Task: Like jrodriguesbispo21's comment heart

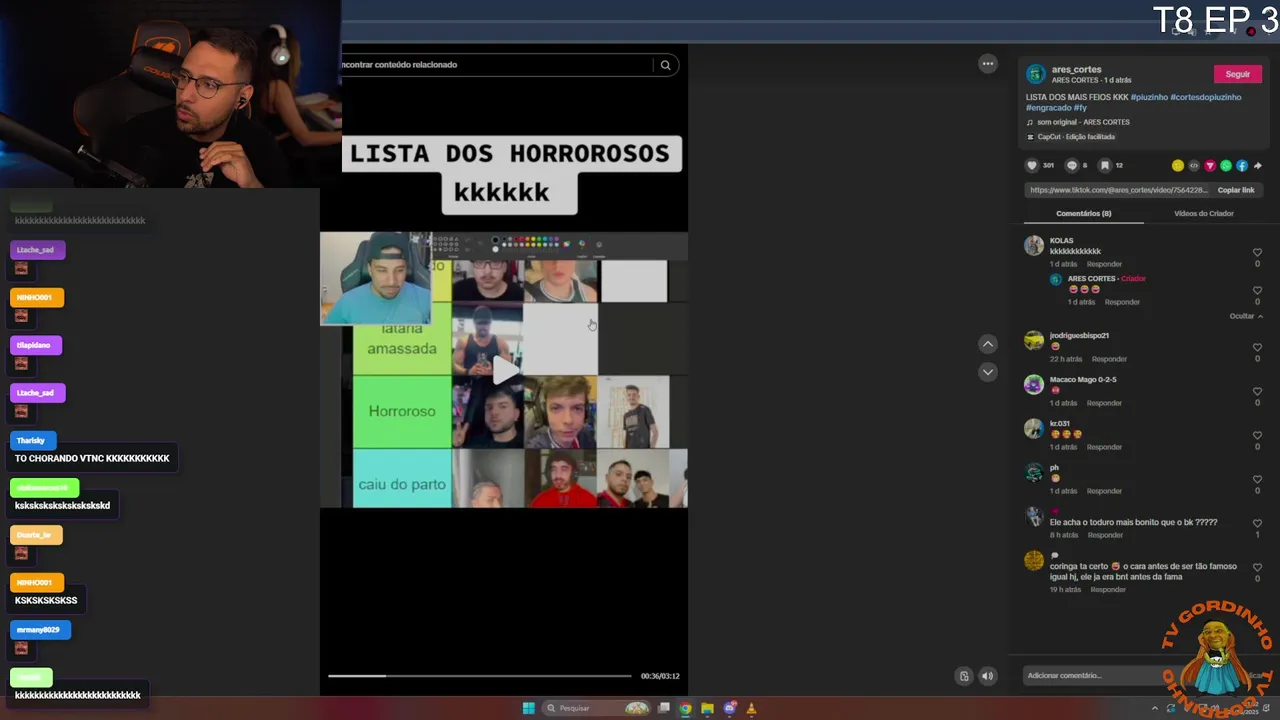Action: point(1257,347)
